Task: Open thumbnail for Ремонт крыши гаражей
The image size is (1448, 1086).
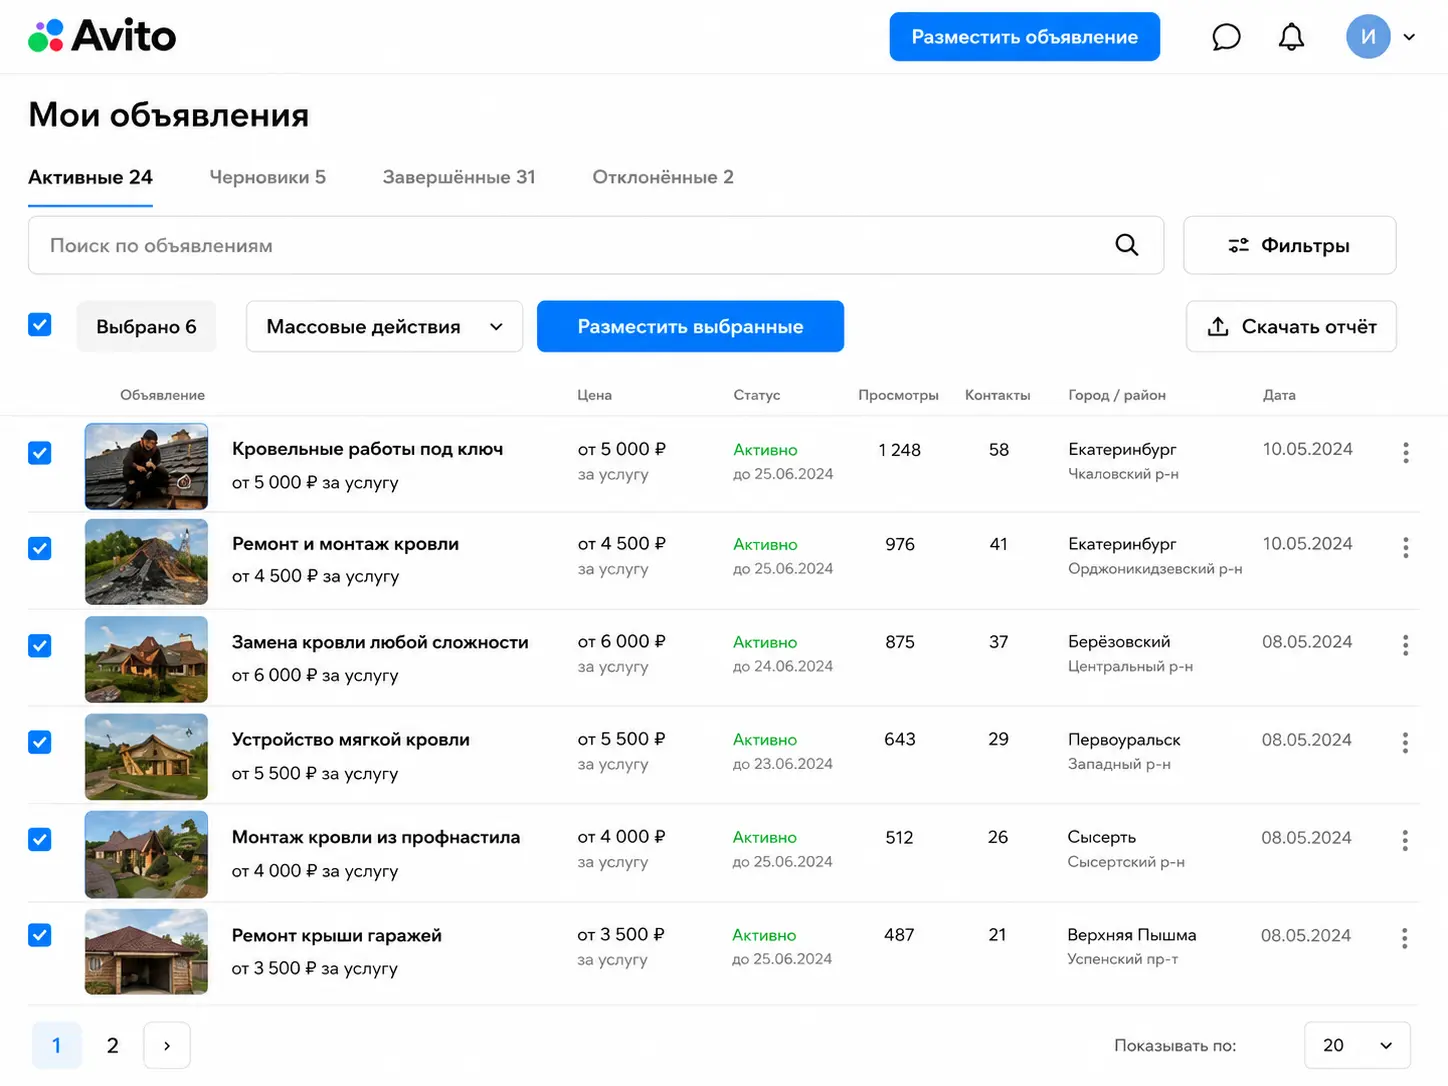Action: point(146,951)
